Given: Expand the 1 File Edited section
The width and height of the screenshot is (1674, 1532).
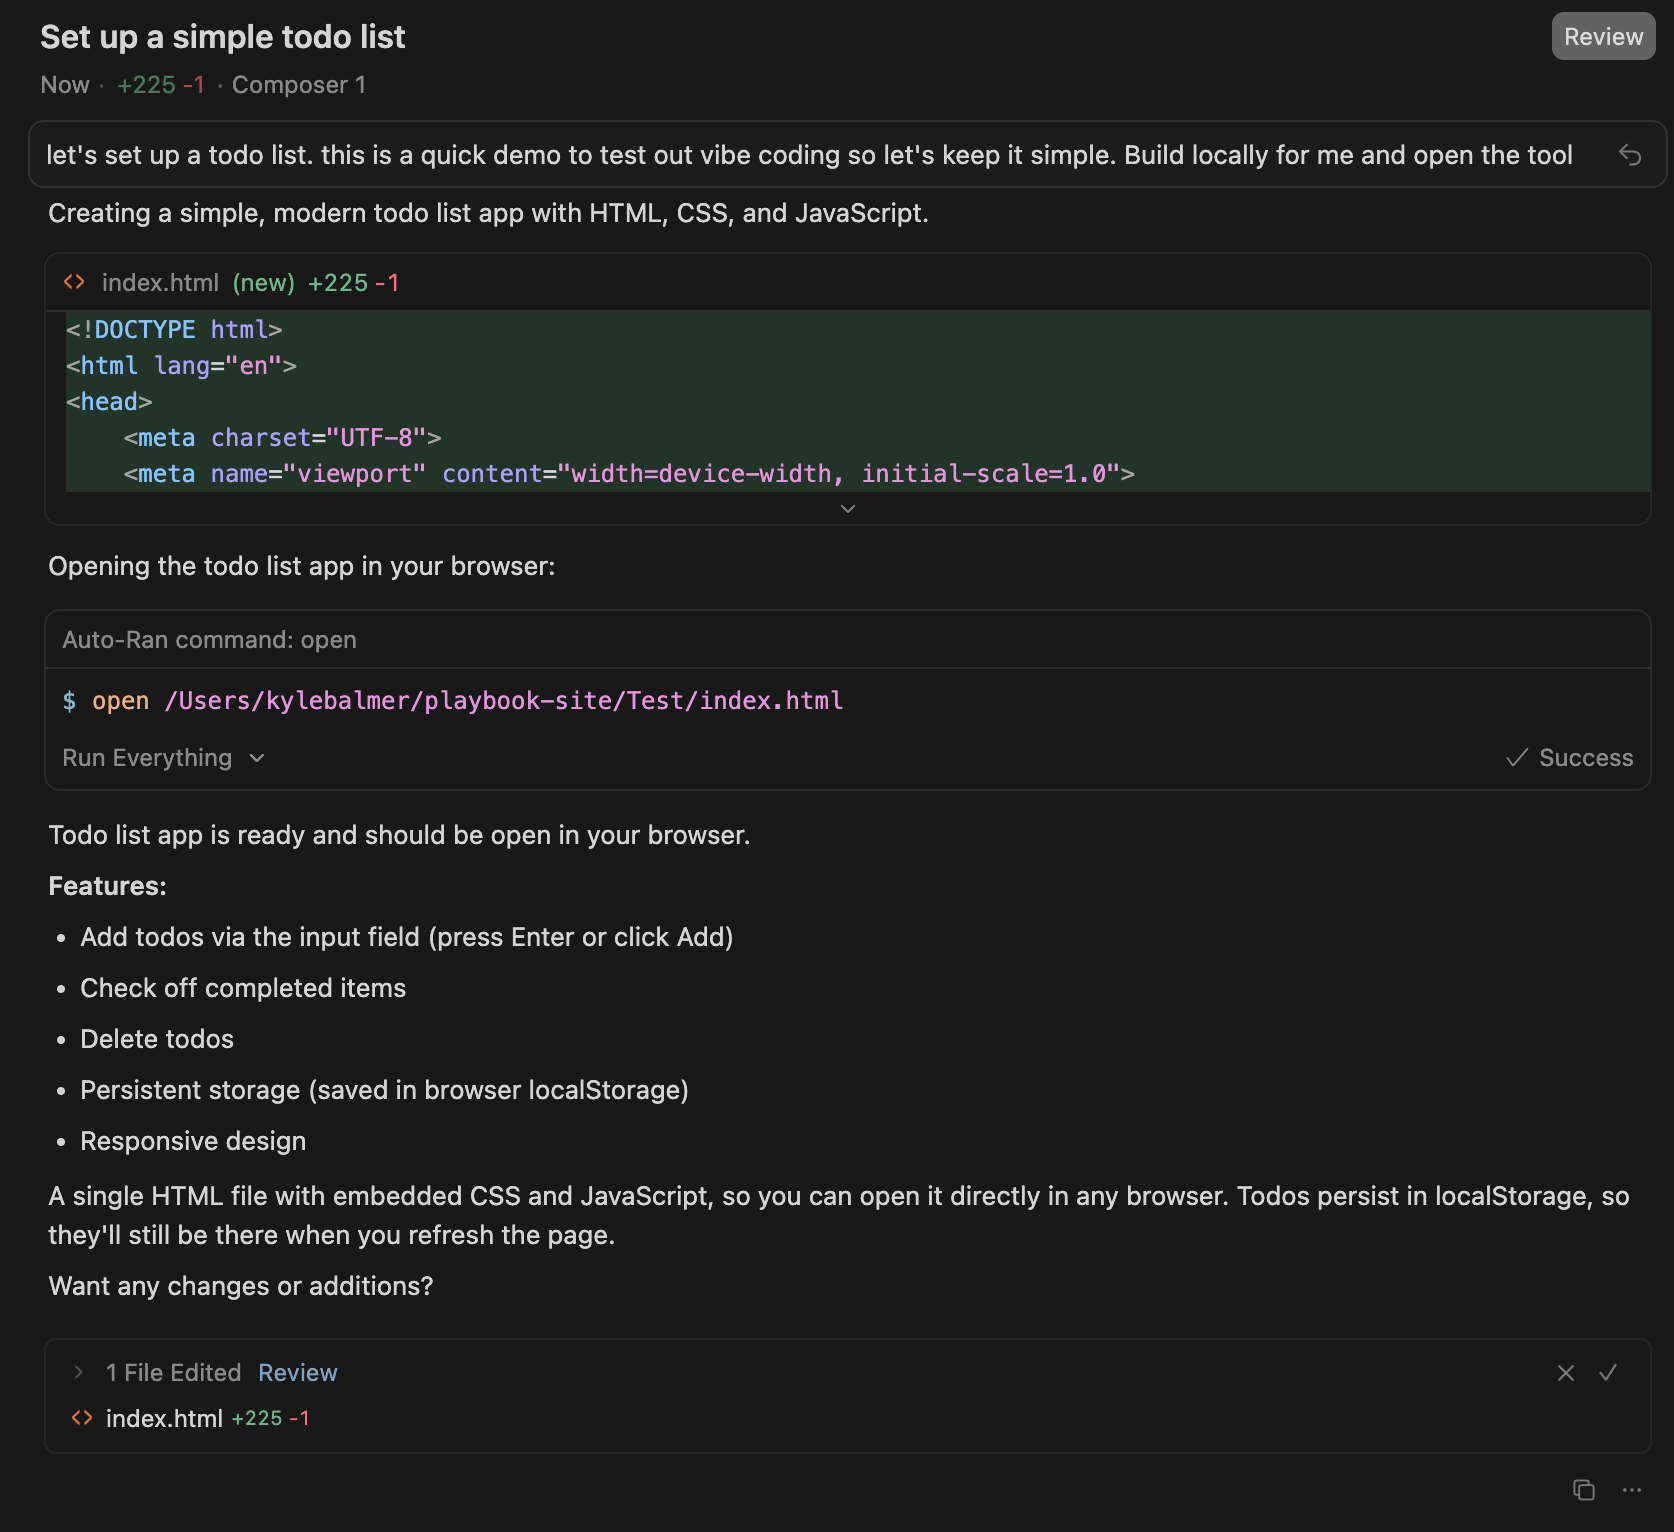Looking at the screenshot, I should click(x=78, y=1372).
